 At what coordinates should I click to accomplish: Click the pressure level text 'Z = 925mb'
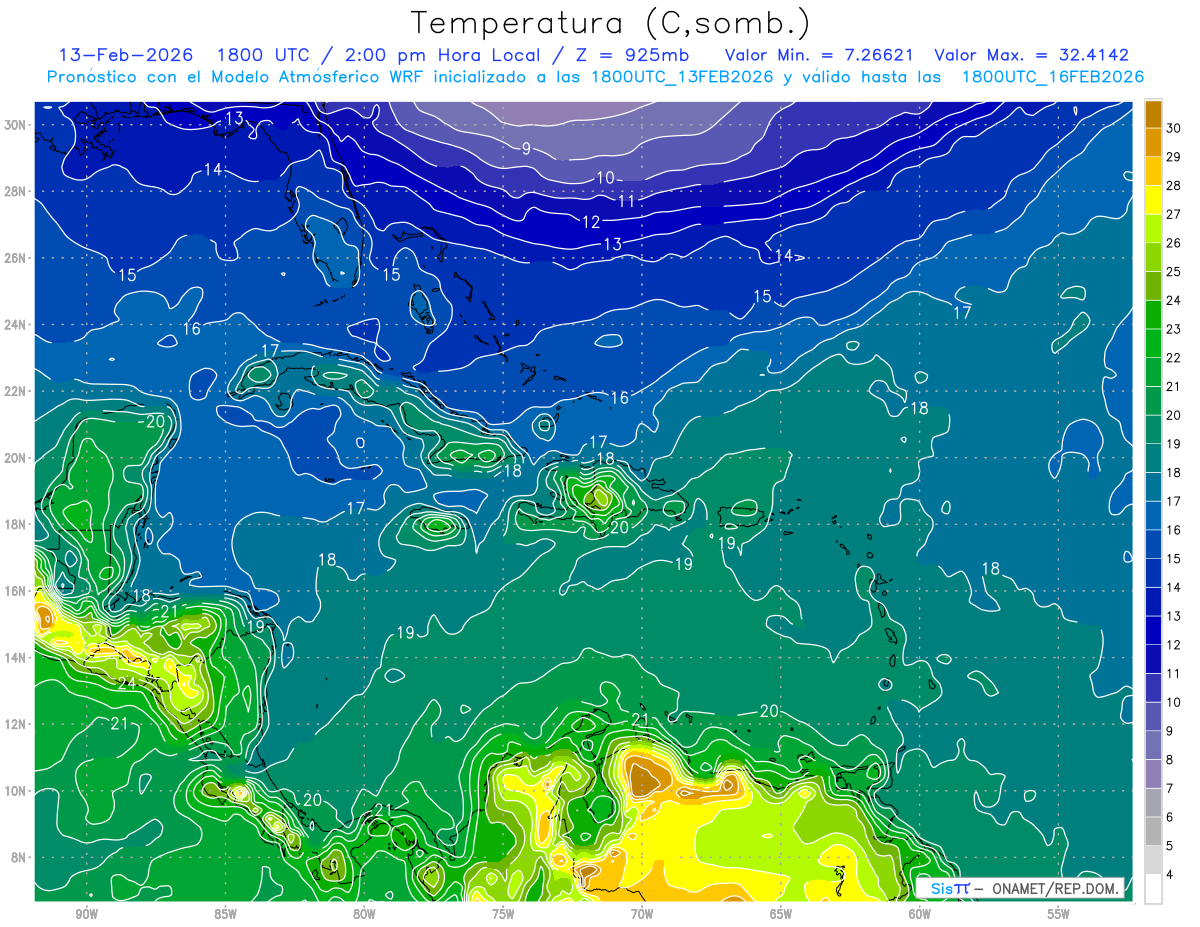[631, 55]
